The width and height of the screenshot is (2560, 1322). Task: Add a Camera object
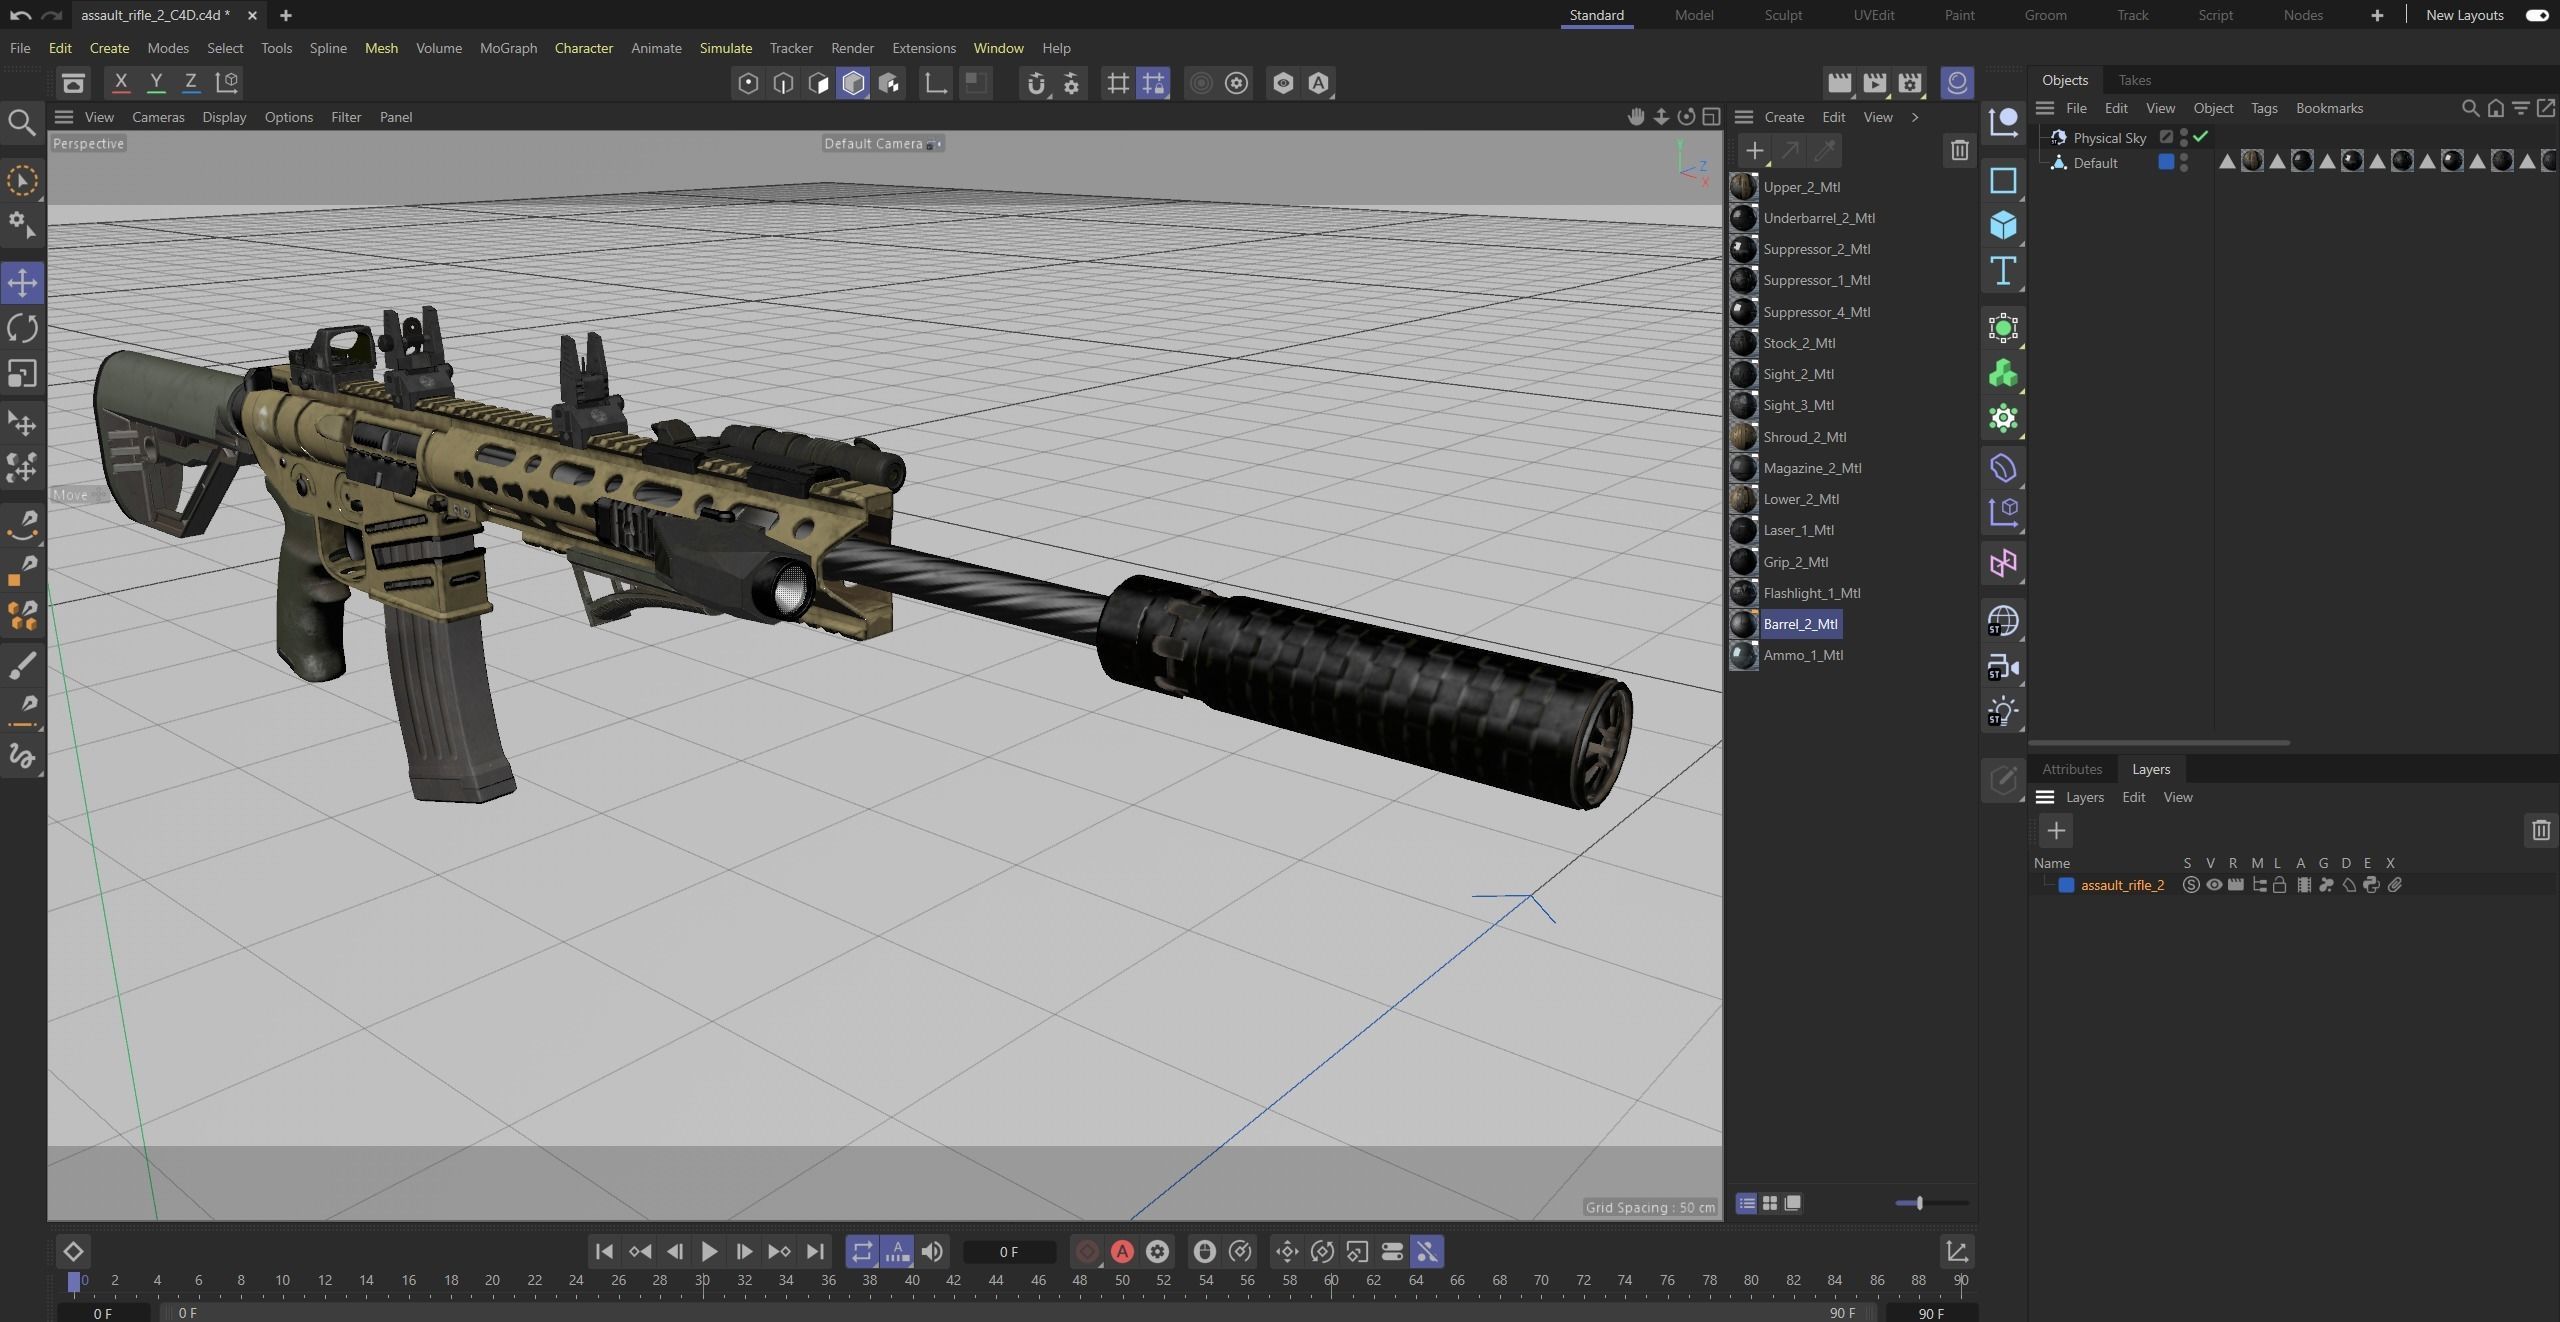pyautogui.click(x=2003, y=667)
